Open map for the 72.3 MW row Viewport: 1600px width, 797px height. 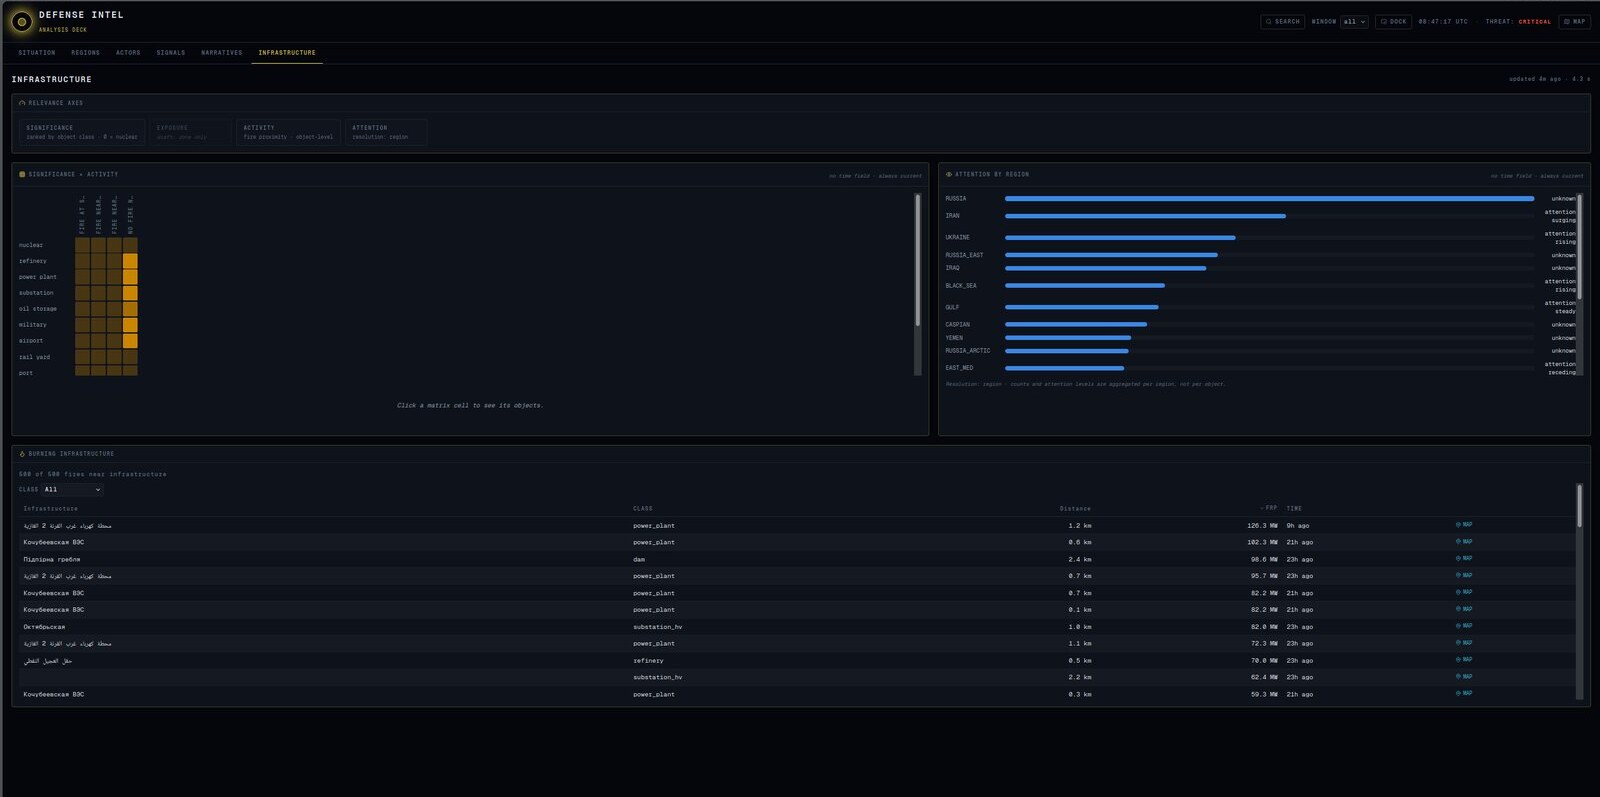click(x=1464, y=643)
